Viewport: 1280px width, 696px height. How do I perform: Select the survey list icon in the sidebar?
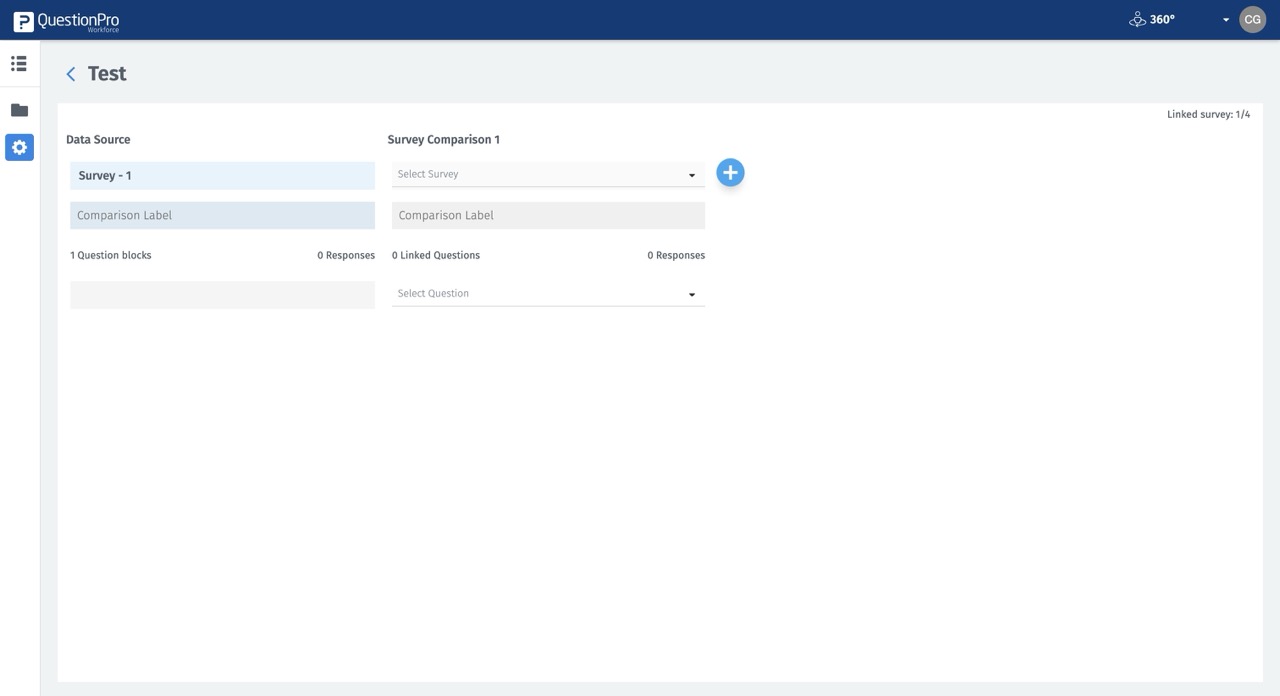click(x=18, y=63)
